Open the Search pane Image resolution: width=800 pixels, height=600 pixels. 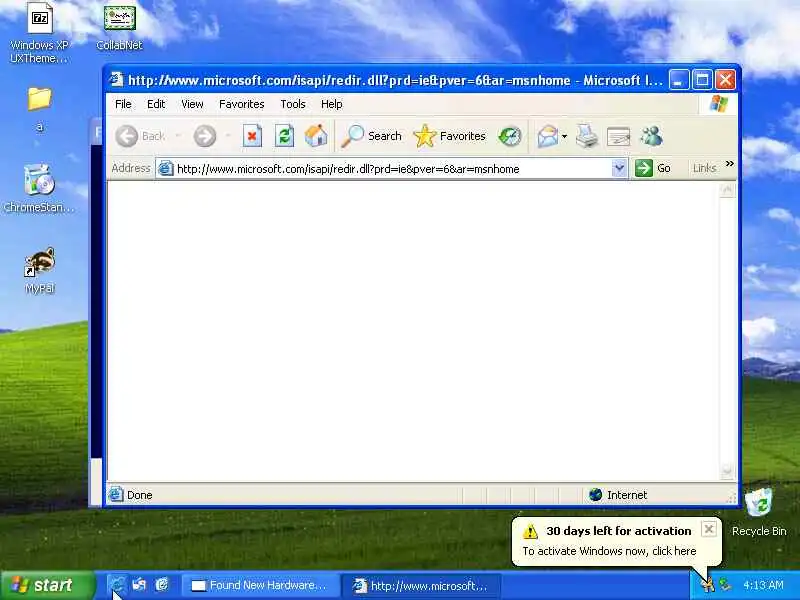(x=371, y=136)
